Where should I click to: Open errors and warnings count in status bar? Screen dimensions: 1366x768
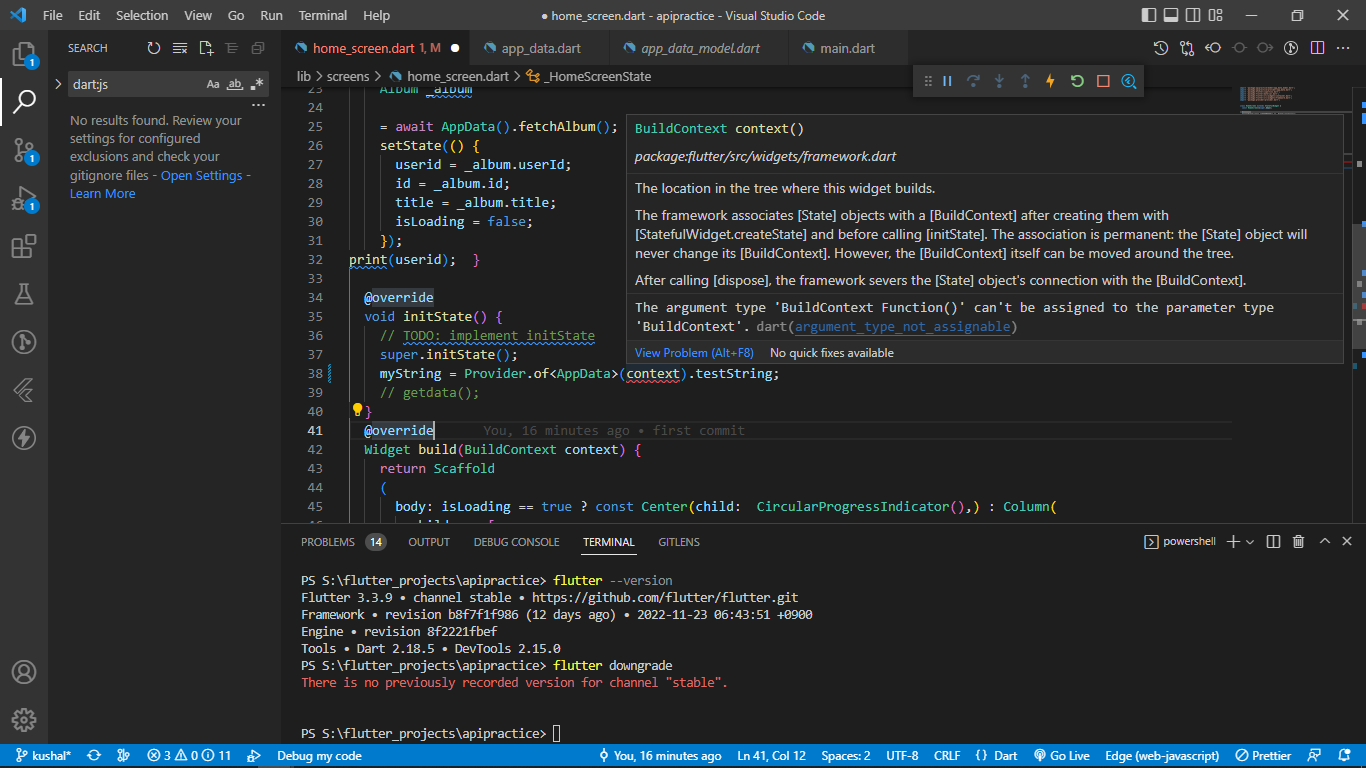(189, 756)
